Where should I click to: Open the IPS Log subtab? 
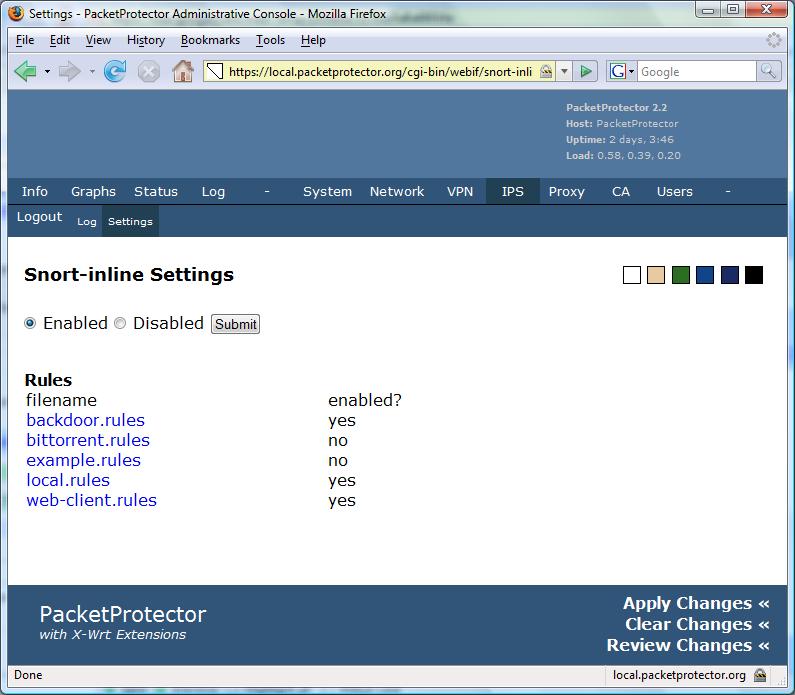[x=87, y=222]
